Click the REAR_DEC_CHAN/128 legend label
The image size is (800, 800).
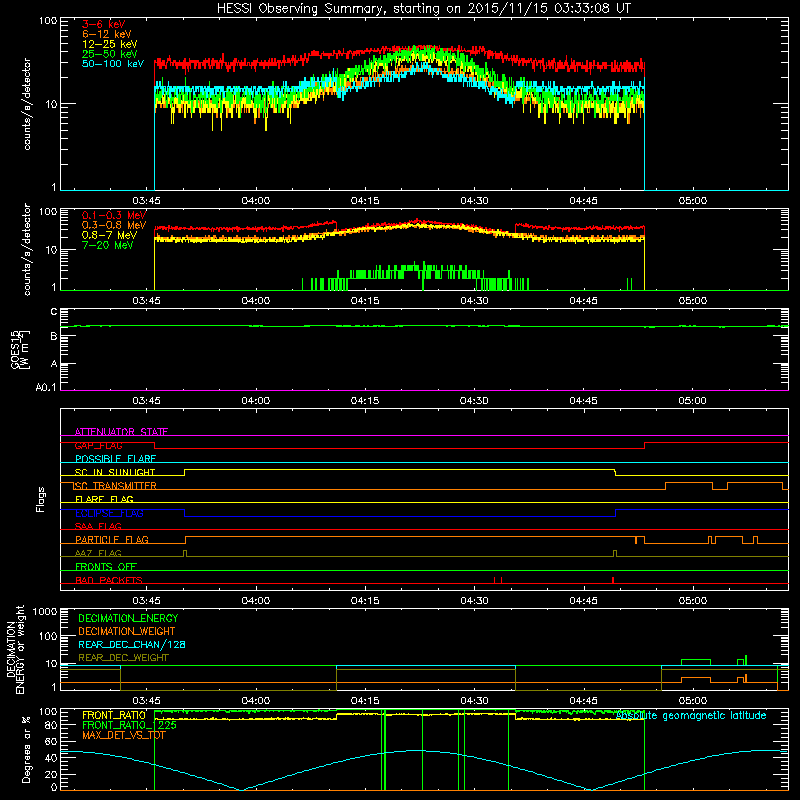[x=132, y=645]
